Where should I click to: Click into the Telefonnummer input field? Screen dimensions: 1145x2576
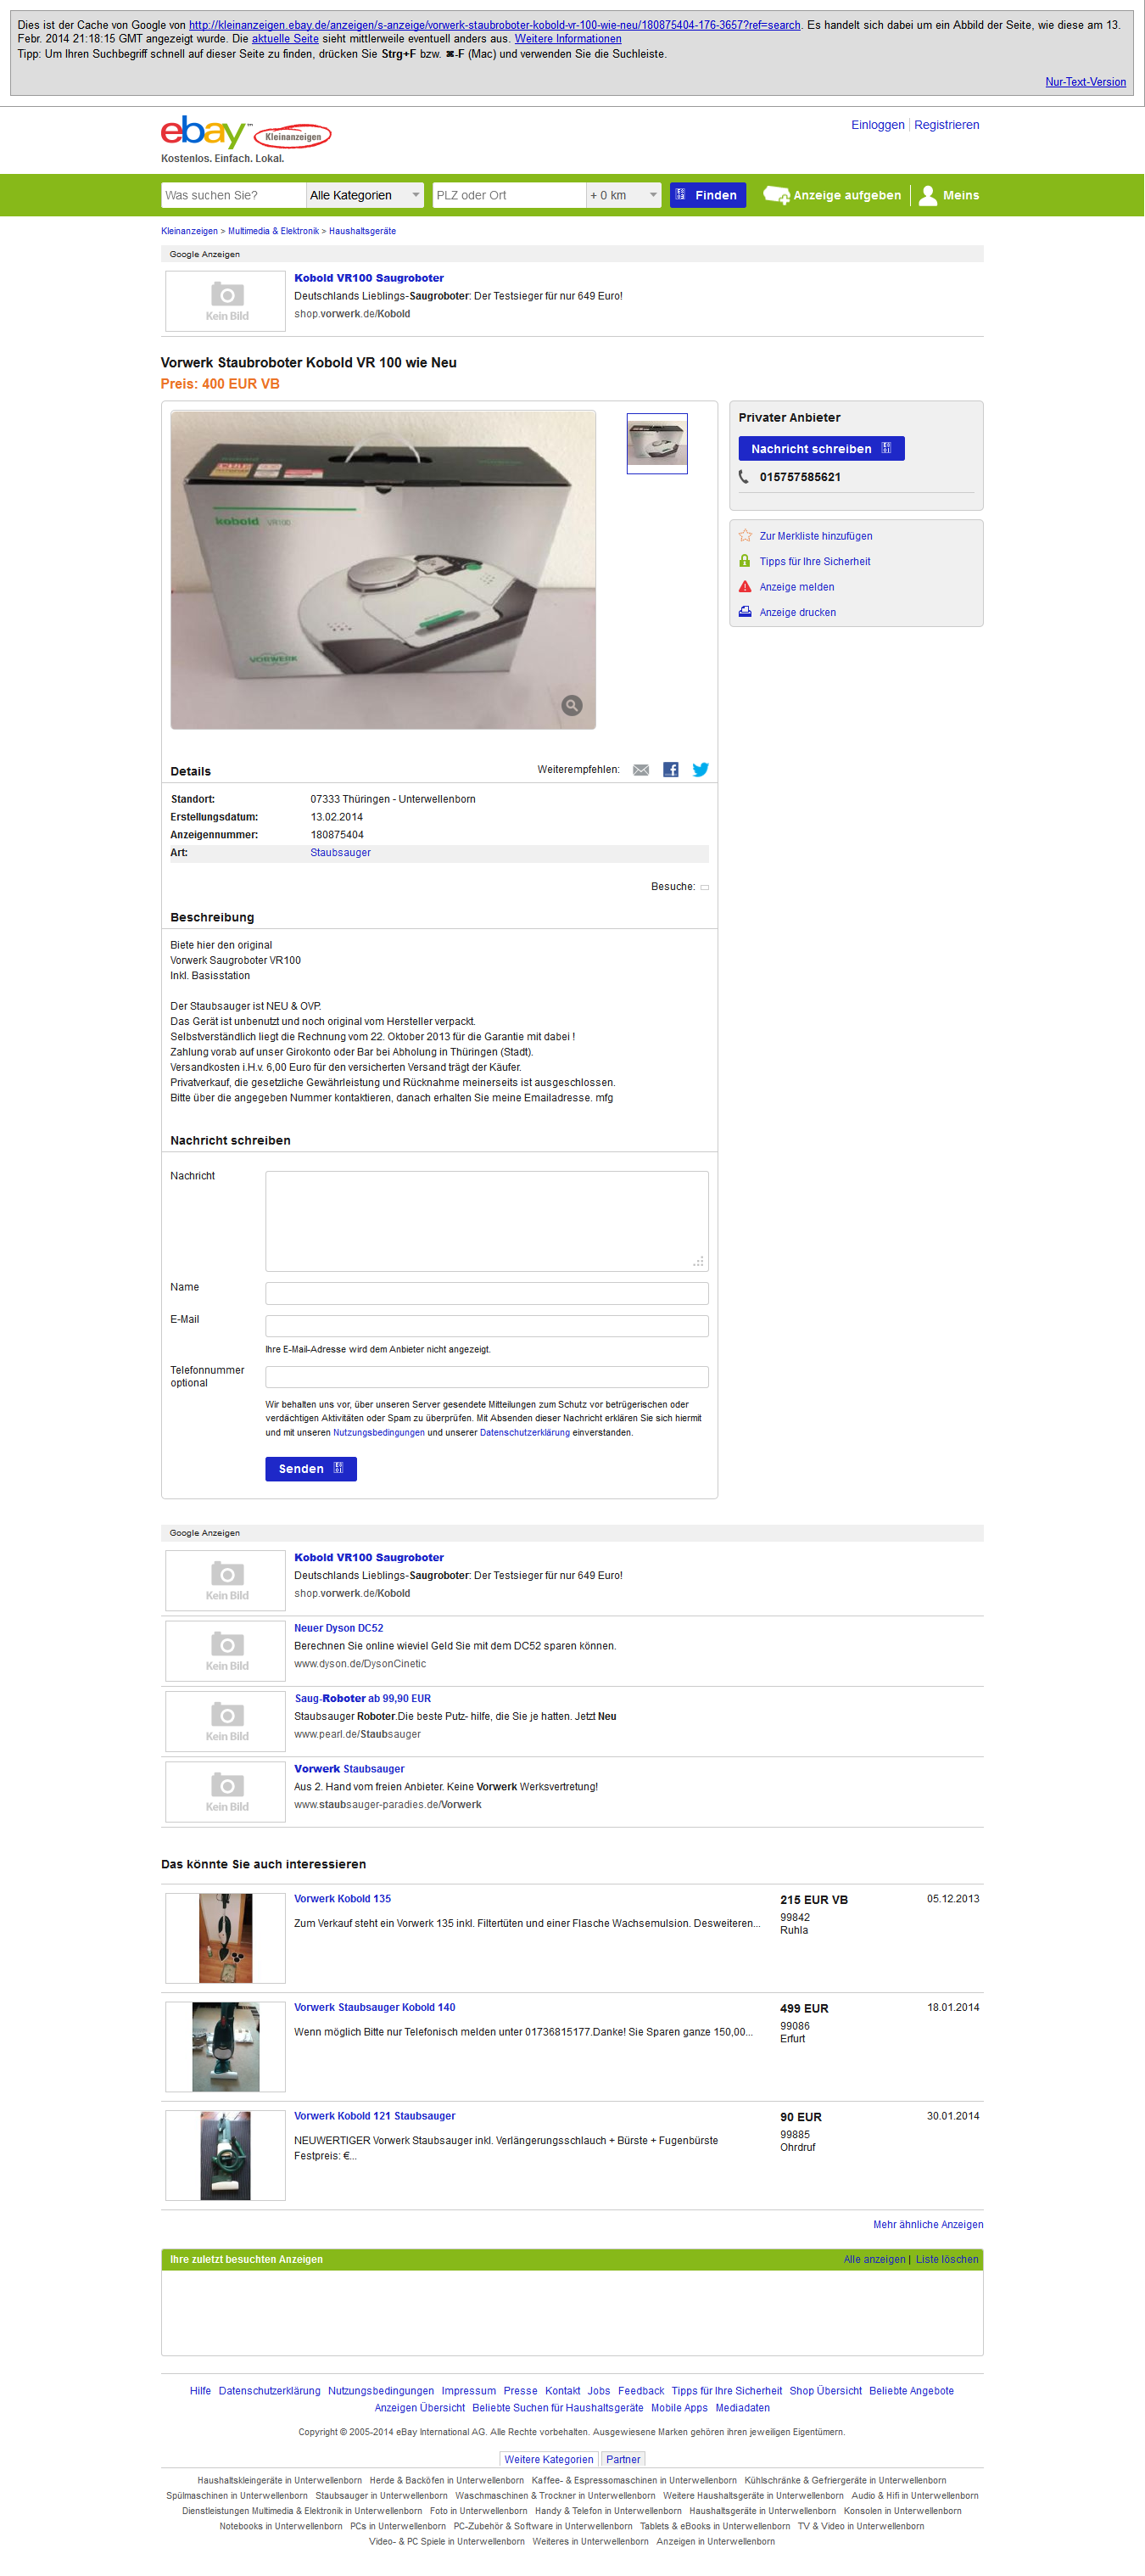[x=487, y=1377]
